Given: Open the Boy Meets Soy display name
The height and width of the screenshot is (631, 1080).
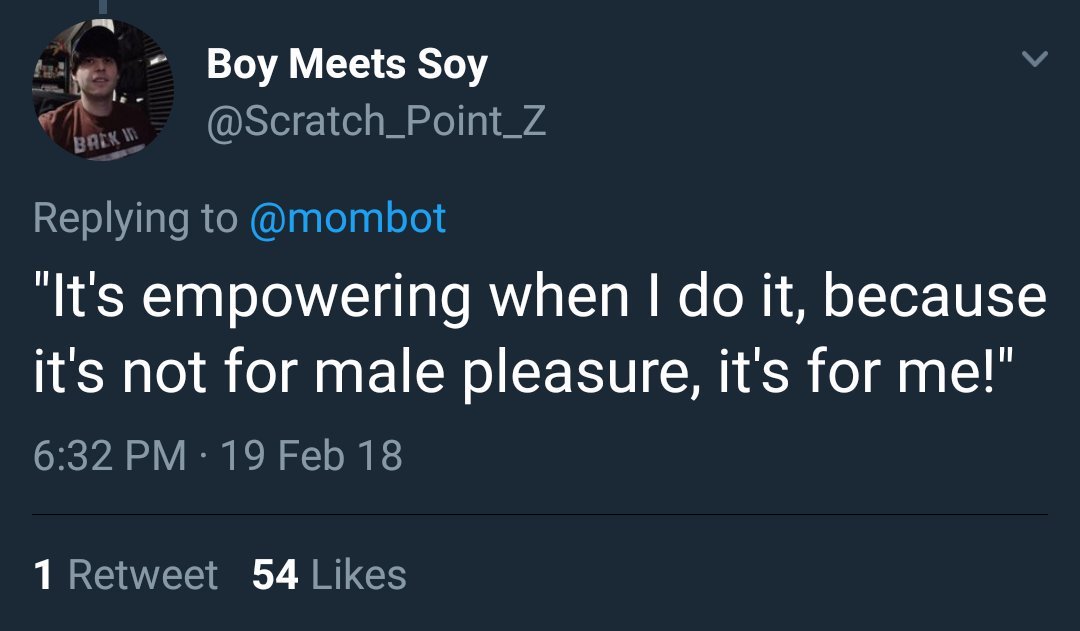Looking at the screenshot, I should point(347,66).
